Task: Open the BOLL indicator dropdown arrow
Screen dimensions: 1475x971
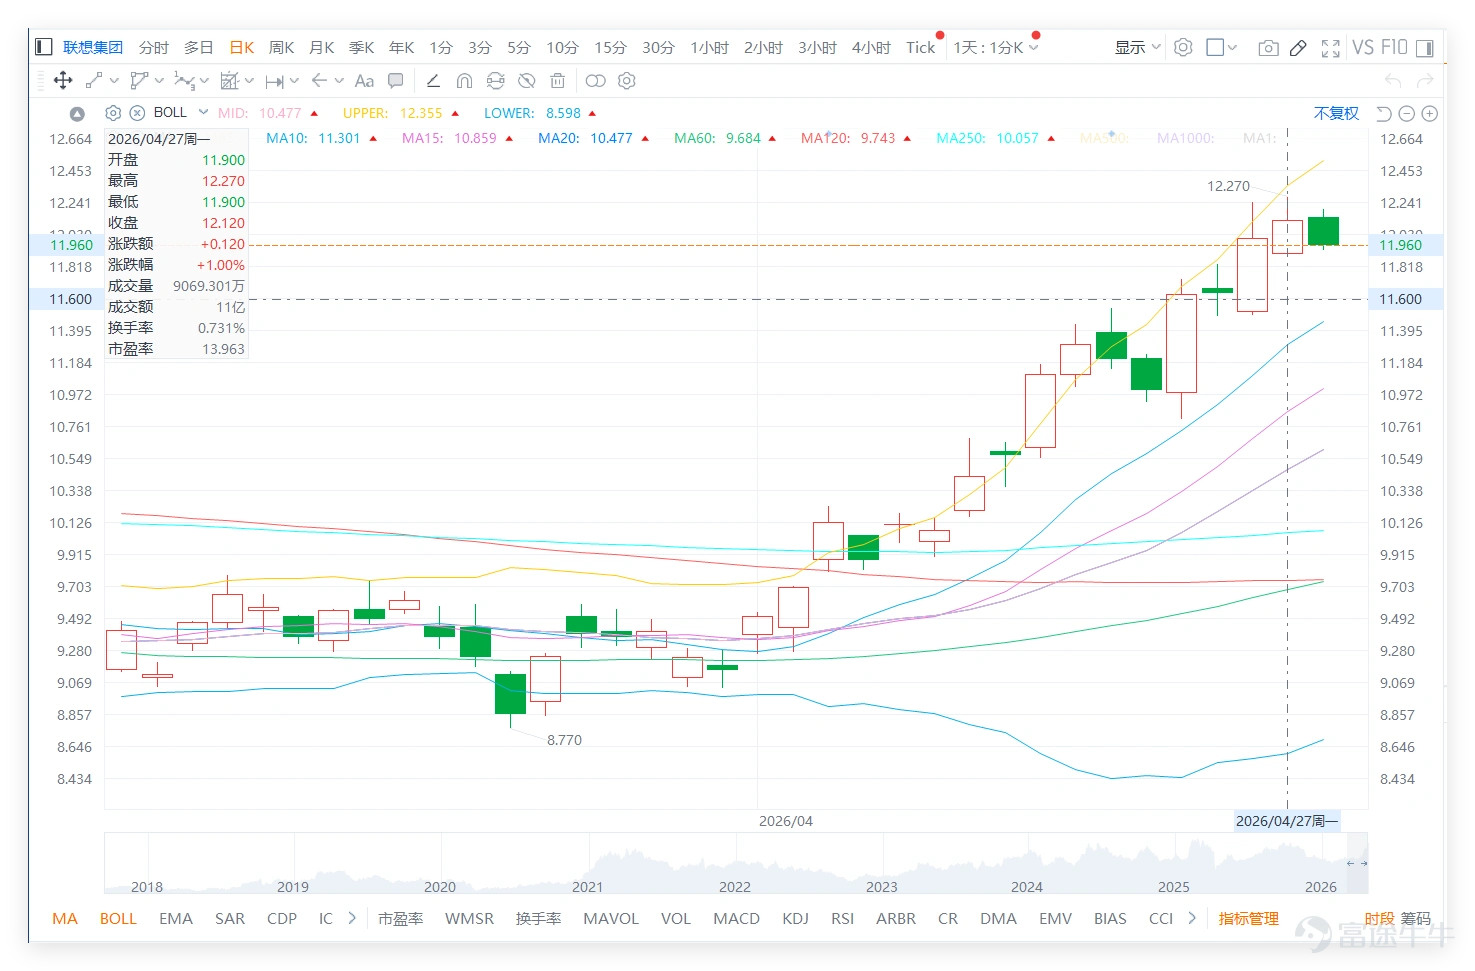Action: (203, 112)
